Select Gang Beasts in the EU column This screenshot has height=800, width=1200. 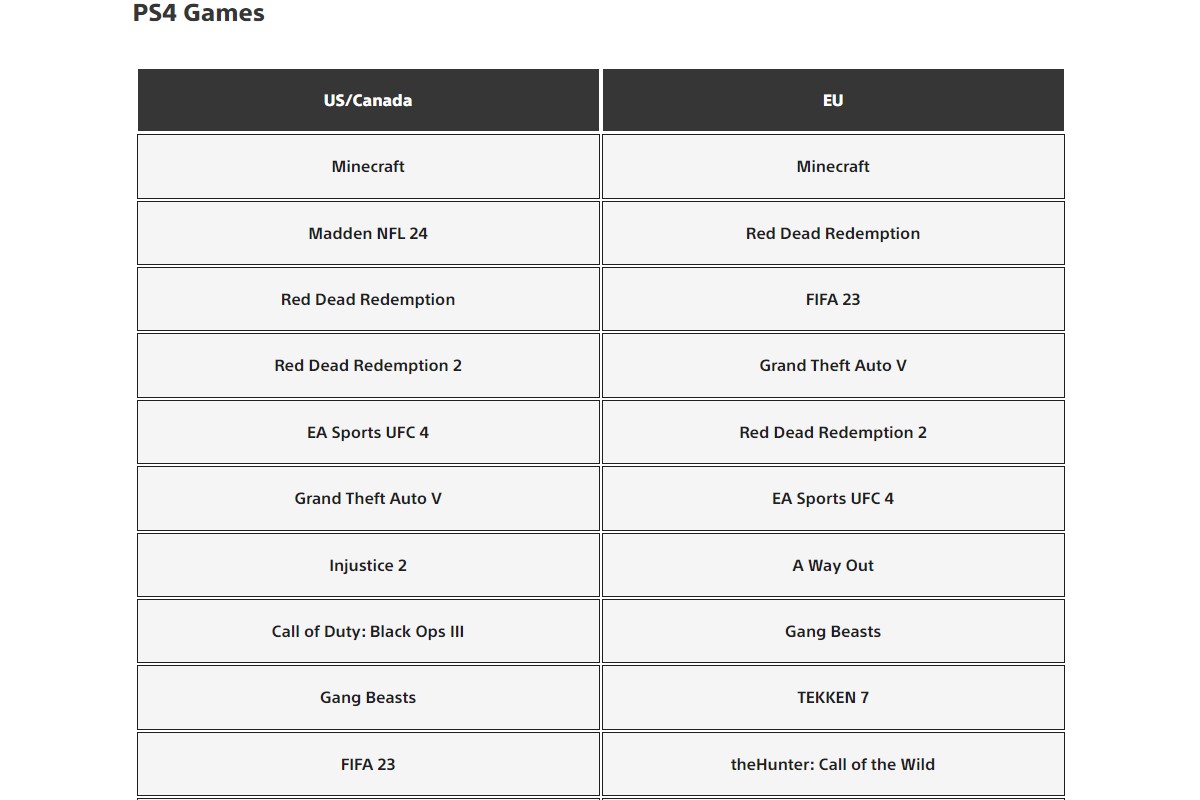click(x=833, y=631)
